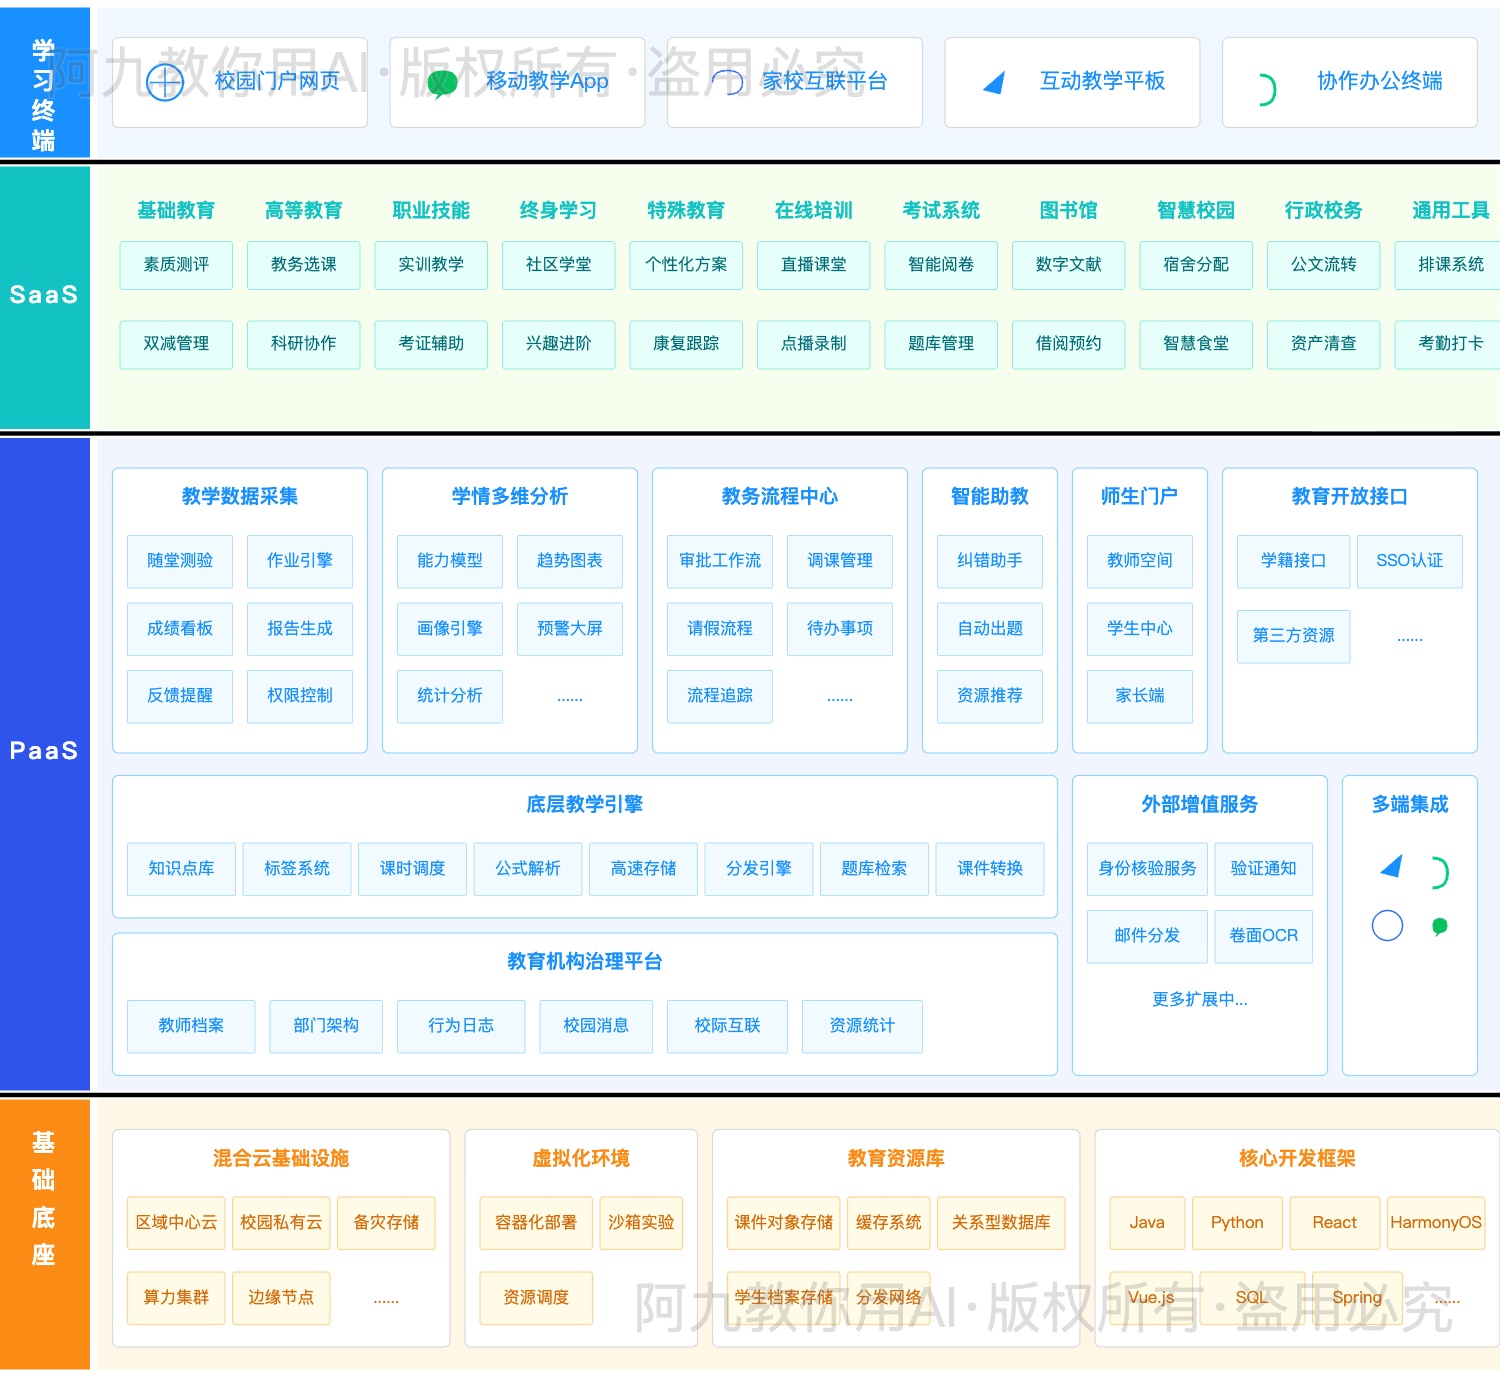Click the globe icon beside 校园门户网页
The height and width of the screenshot is (1380, 1500).
(x=165, y=82)
